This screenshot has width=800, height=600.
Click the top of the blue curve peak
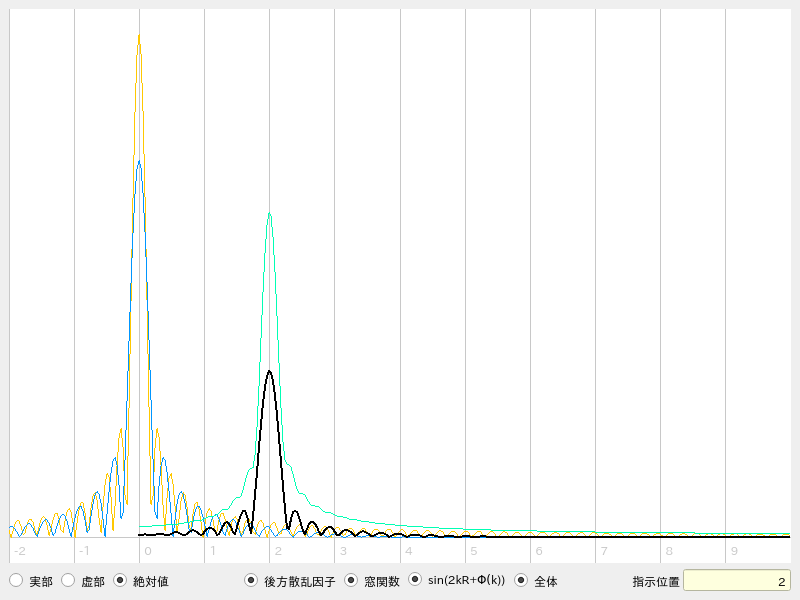click(x=138, y=161)
